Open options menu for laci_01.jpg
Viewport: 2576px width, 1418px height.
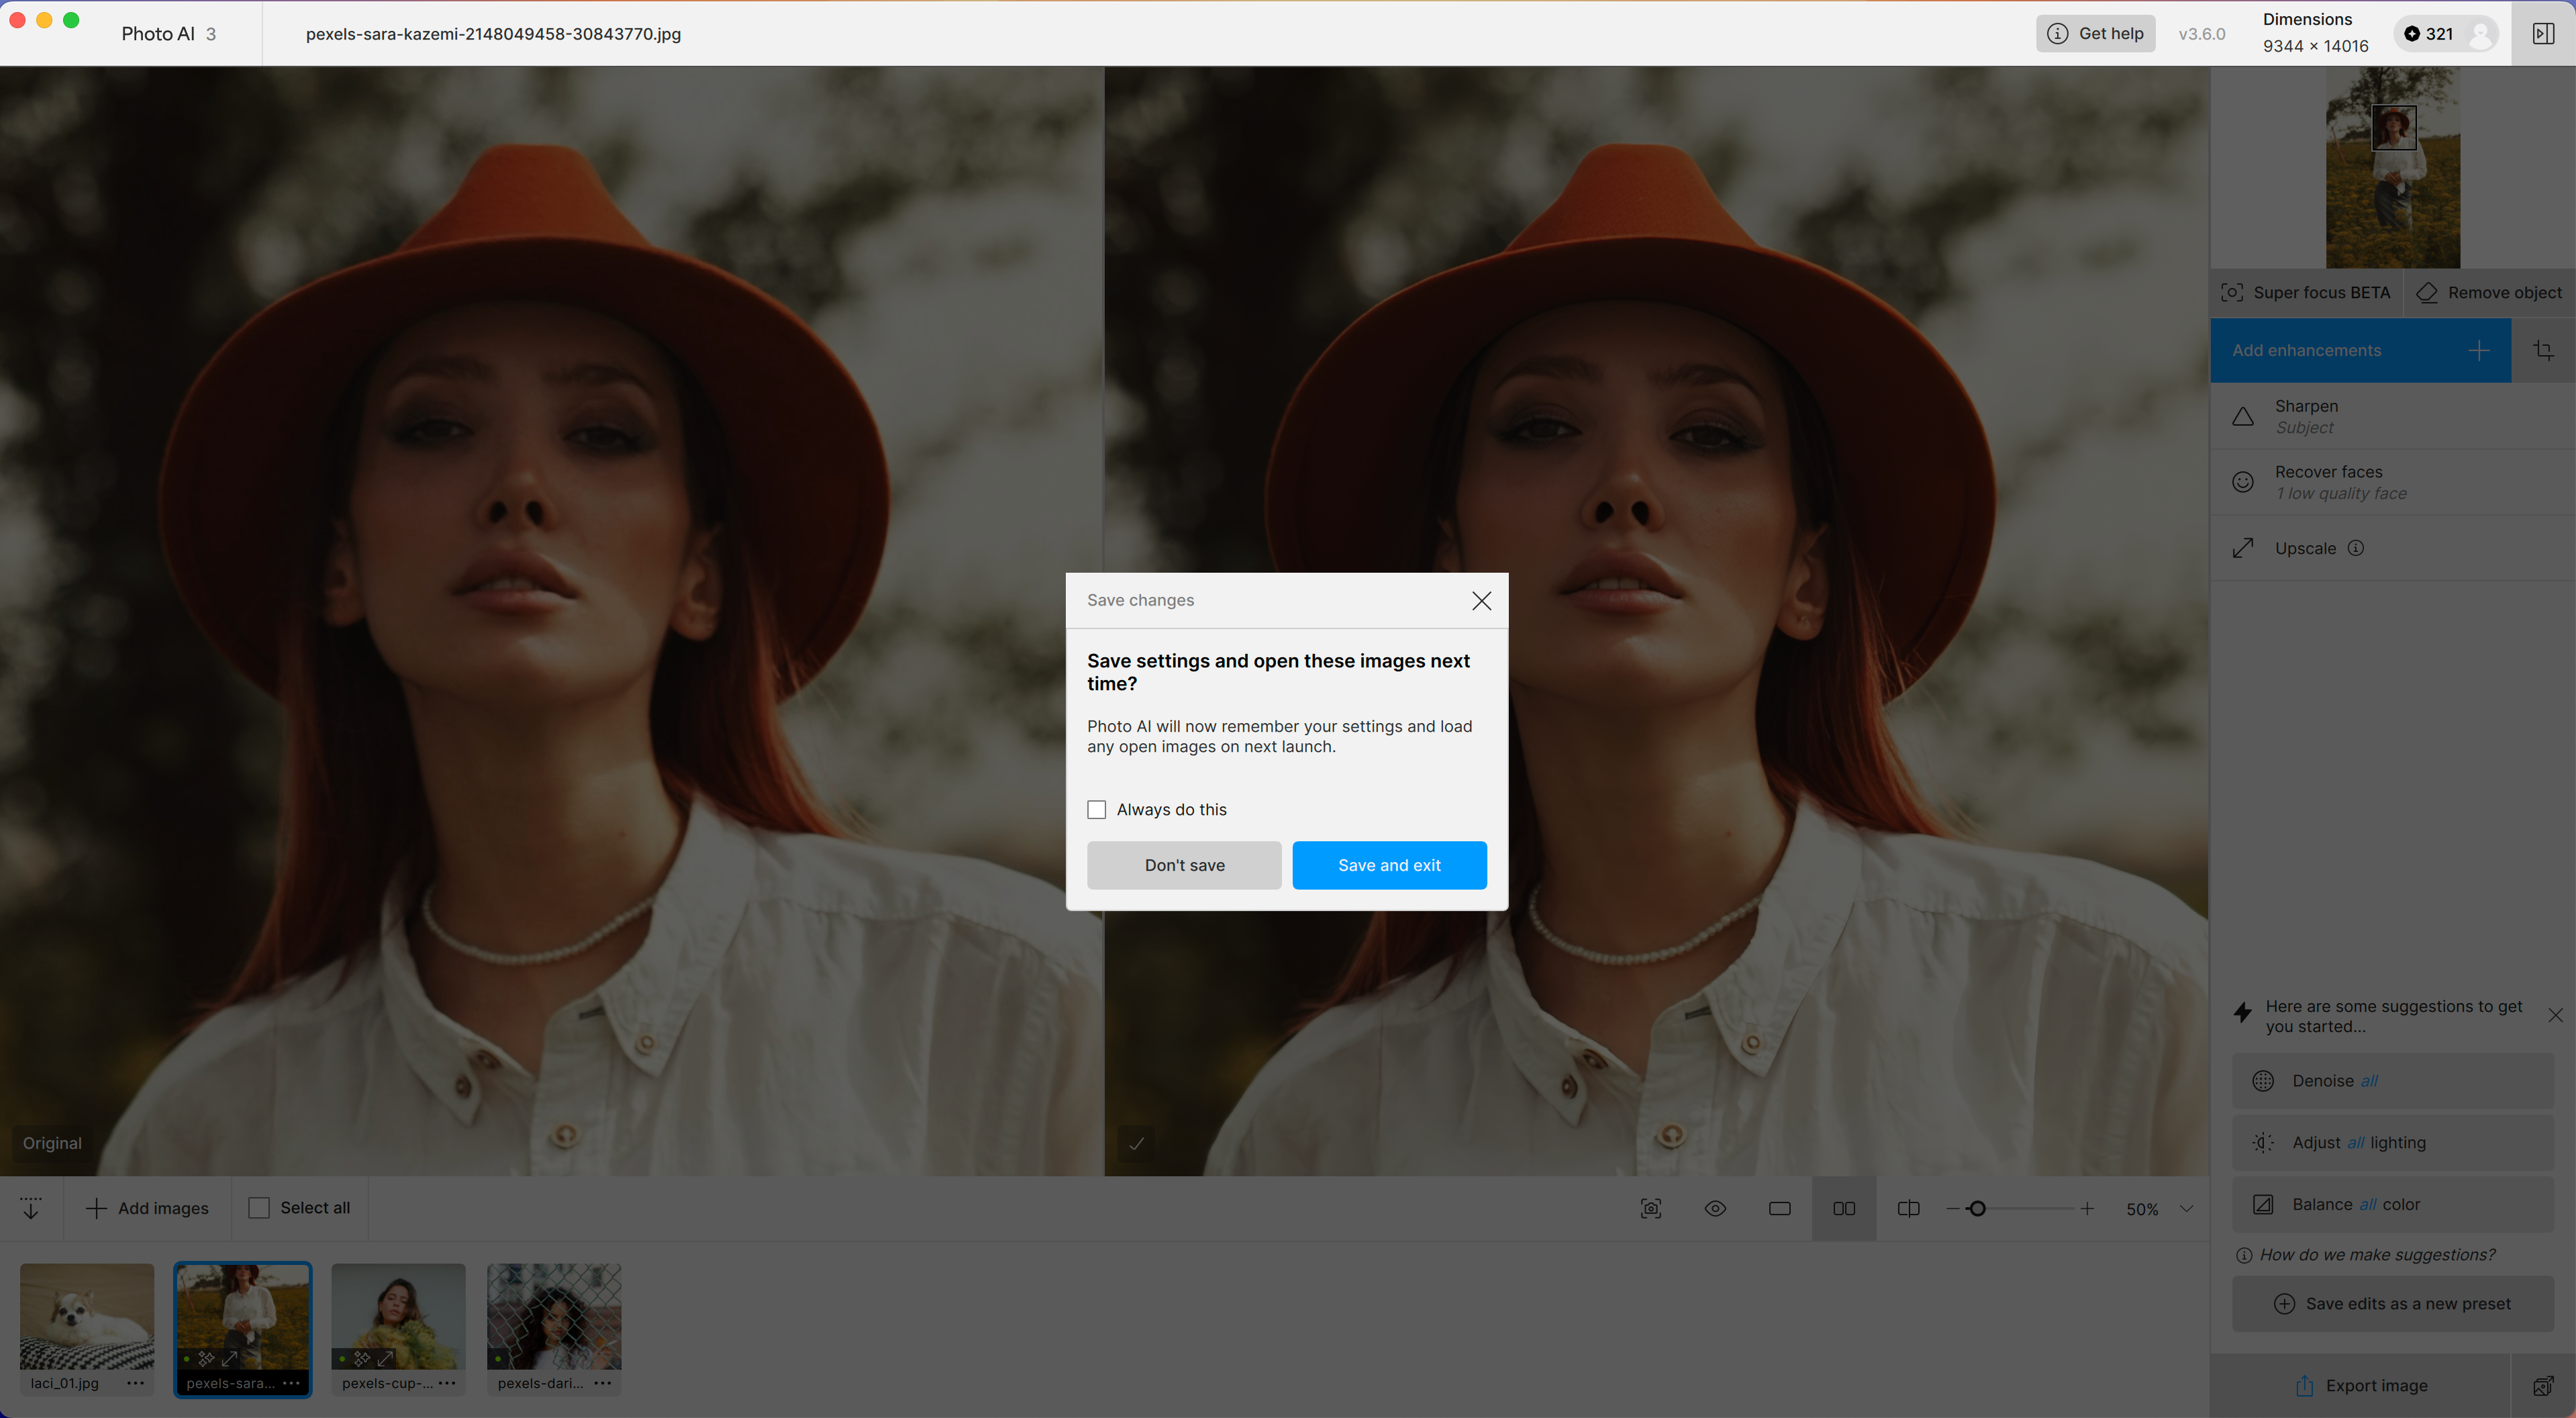[135, 1383]
